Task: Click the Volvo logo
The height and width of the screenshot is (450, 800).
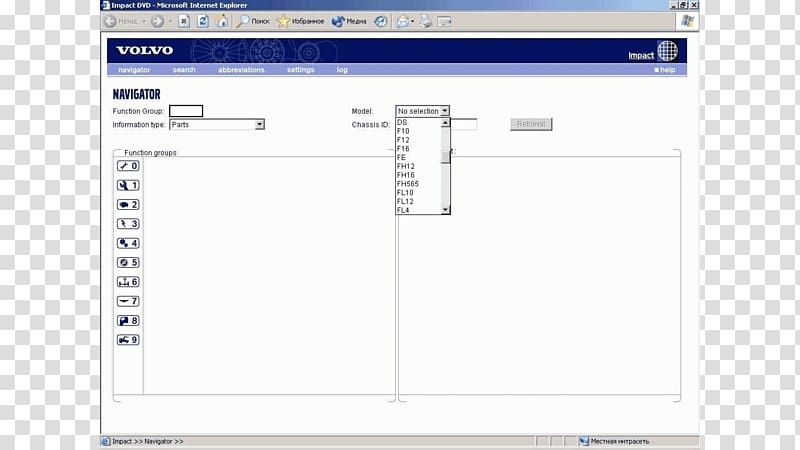Action: [x=145, y=50]
